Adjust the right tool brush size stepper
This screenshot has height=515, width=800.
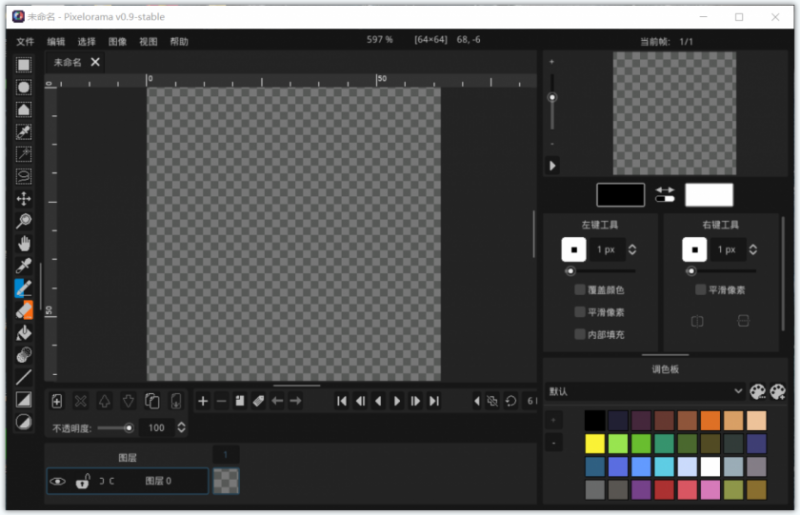[753, 250]
